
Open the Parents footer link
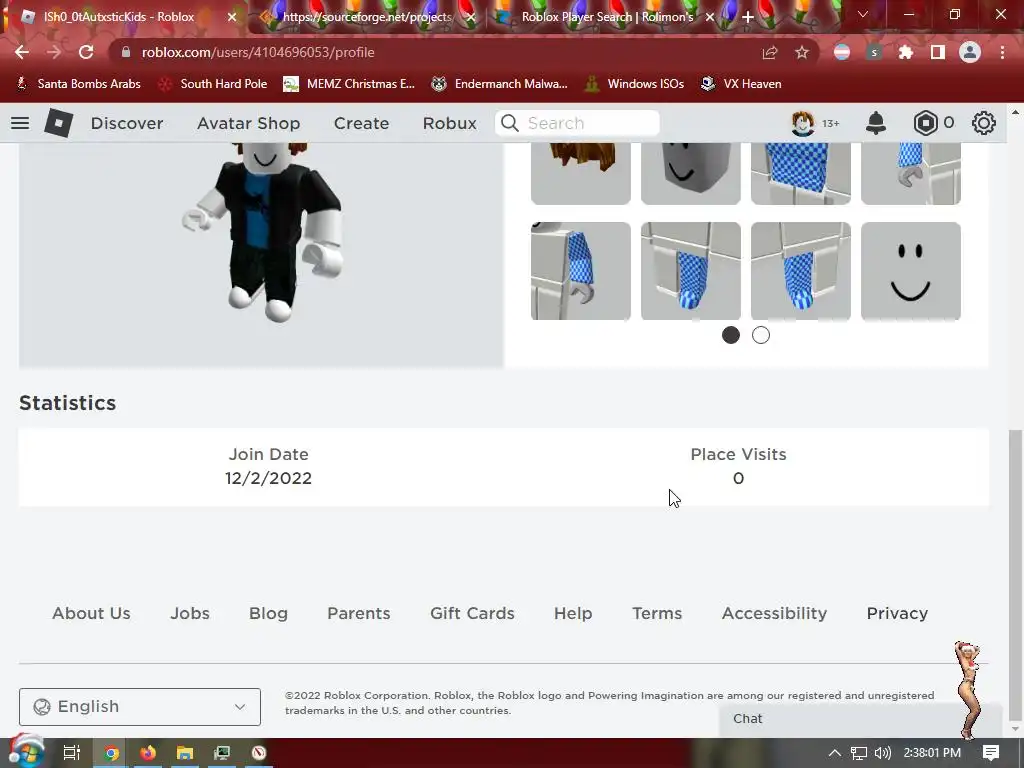(359, 613)
